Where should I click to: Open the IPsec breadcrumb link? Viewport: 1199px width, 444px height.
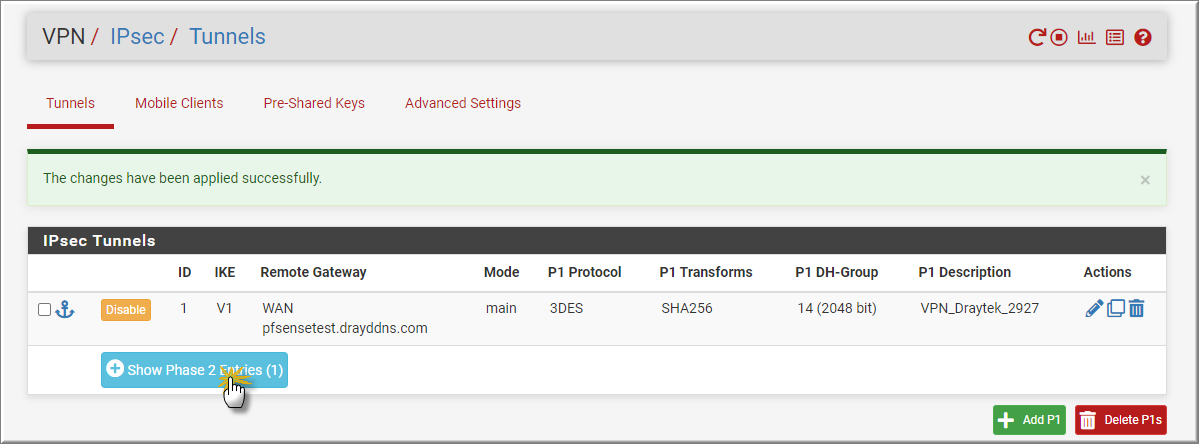tap(137, 36)
